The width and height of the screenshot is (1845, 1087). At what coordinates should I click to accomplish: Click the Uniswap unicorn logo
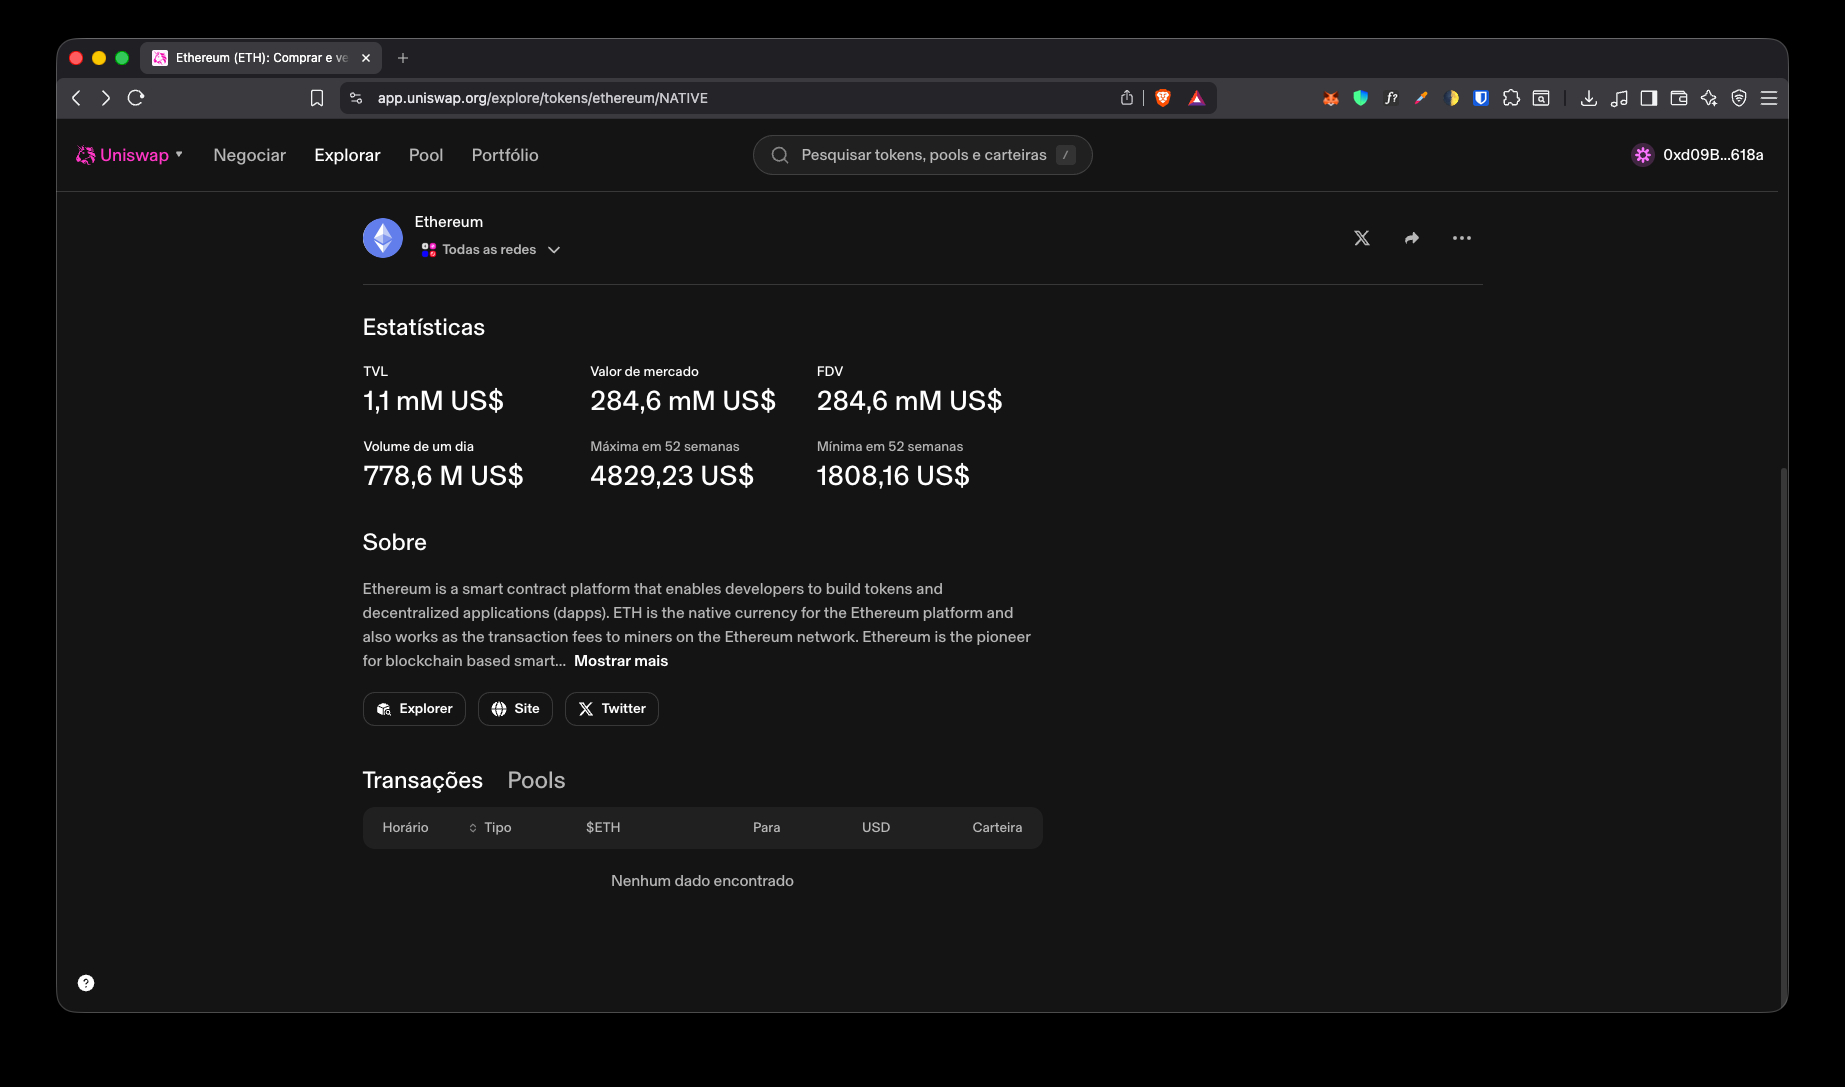point(86,155)
